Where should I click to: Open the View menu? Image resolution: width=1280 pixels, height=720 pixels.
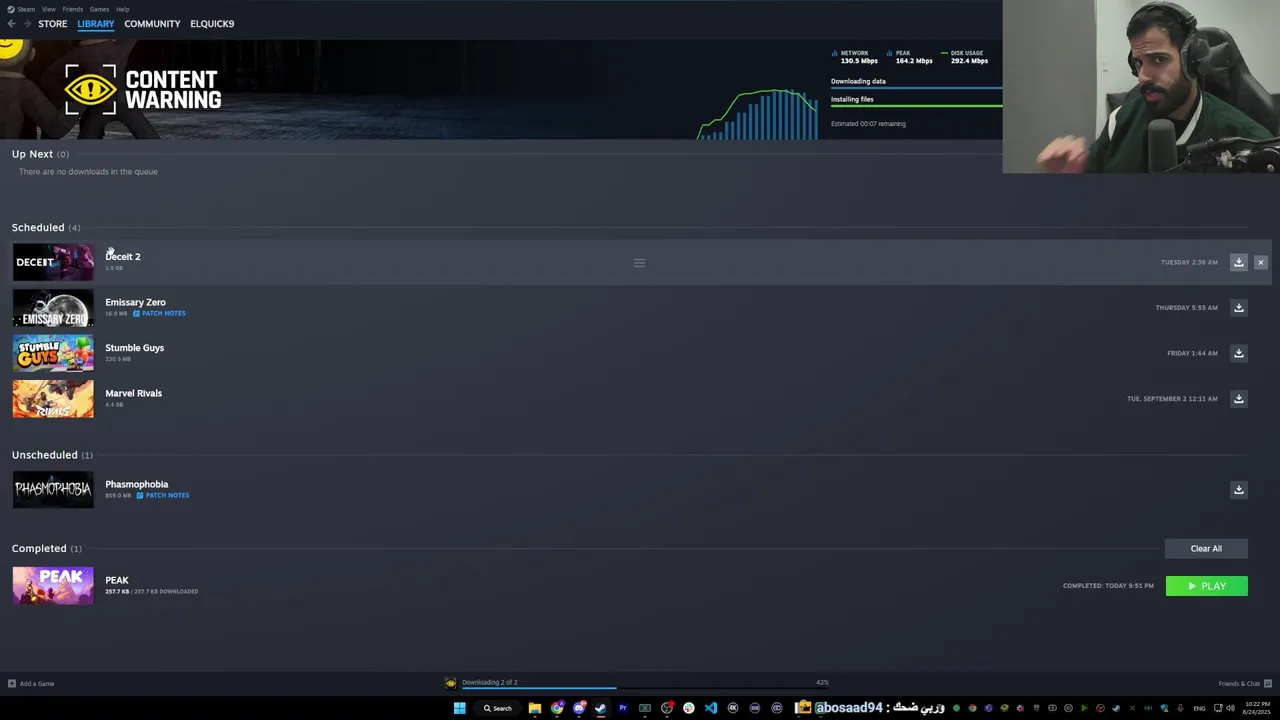[x=48, y=9]
